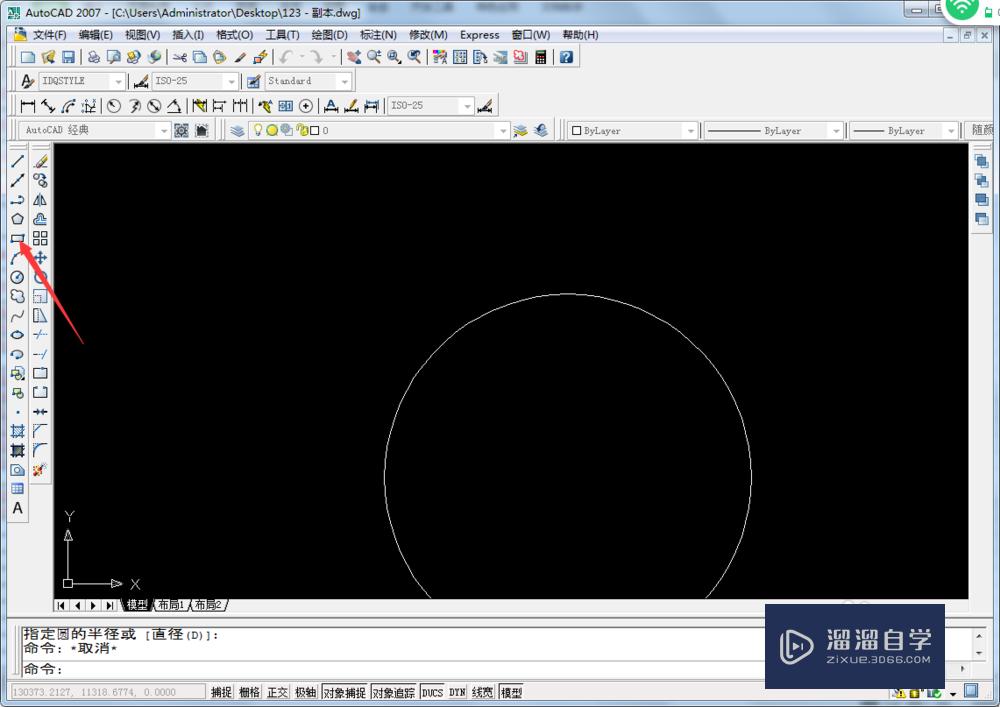The height and width of the screenshot is (707, 1000).
Task: Enable ortho mode in the status bar
Action: (x=276, y=691)
